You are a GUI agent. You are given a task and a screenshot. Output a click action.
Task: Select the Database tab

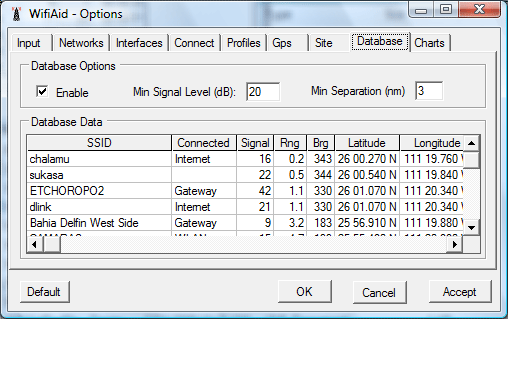pos(380,42)
